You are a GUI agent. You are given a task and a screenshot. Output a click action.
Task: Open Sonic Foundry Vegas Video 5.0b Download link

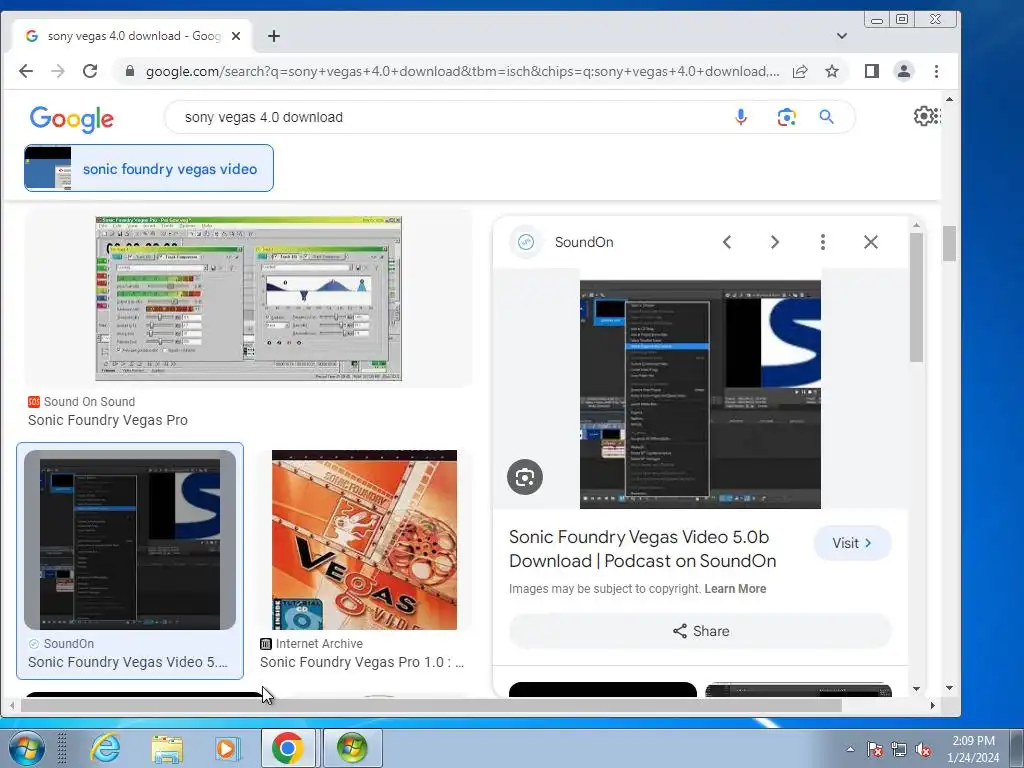643,549
